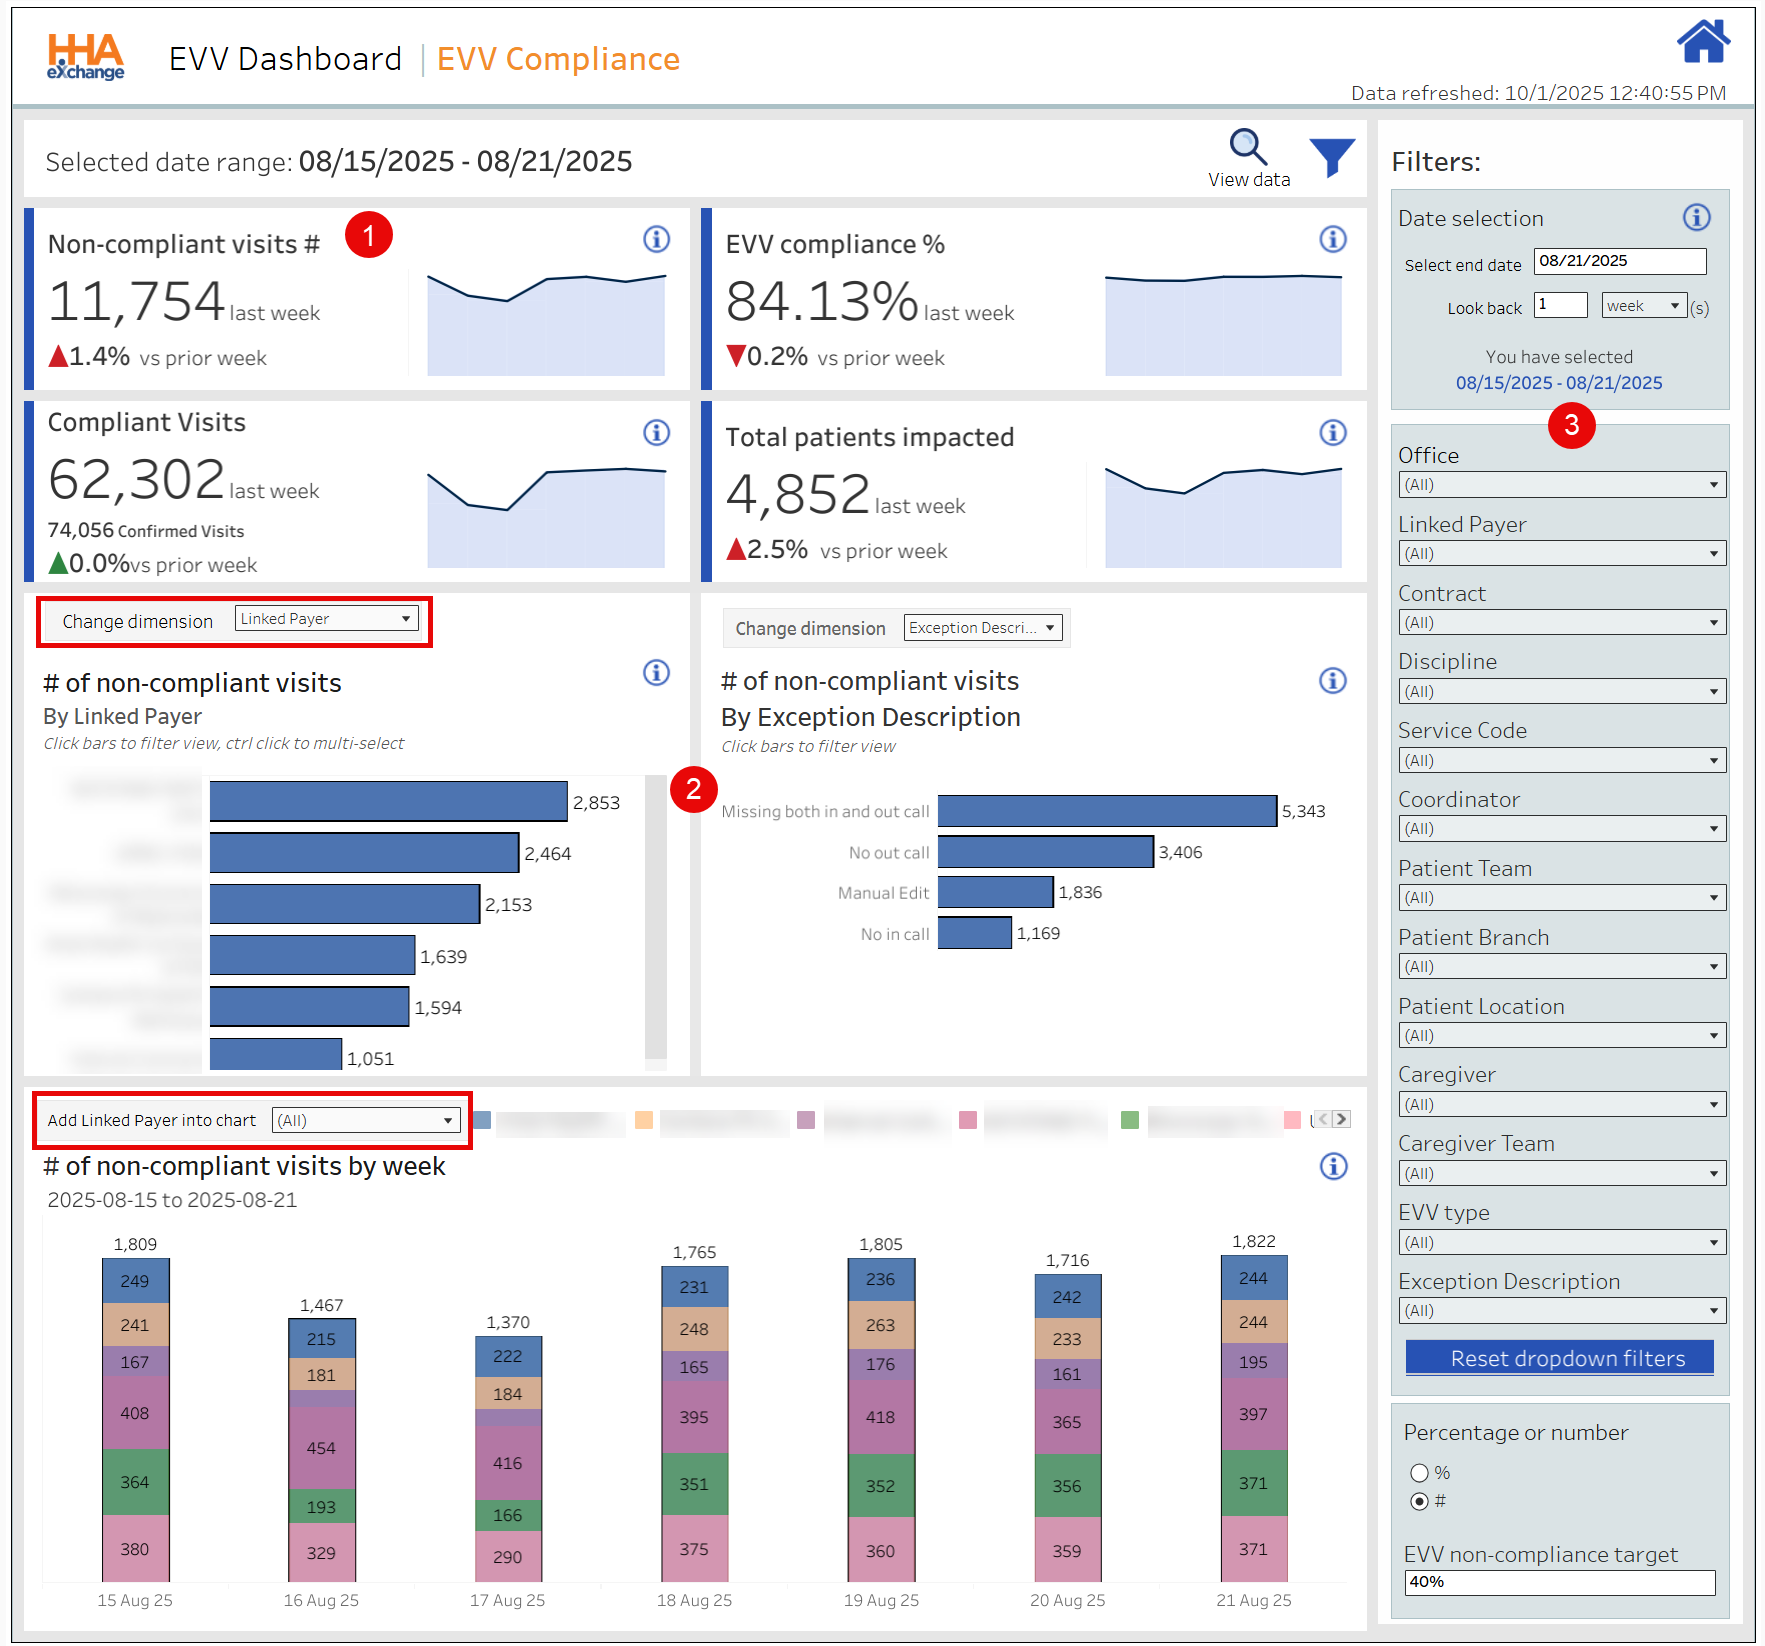
Task: Click the info icon on Total patients impacted
Action: pos(1333,433)
